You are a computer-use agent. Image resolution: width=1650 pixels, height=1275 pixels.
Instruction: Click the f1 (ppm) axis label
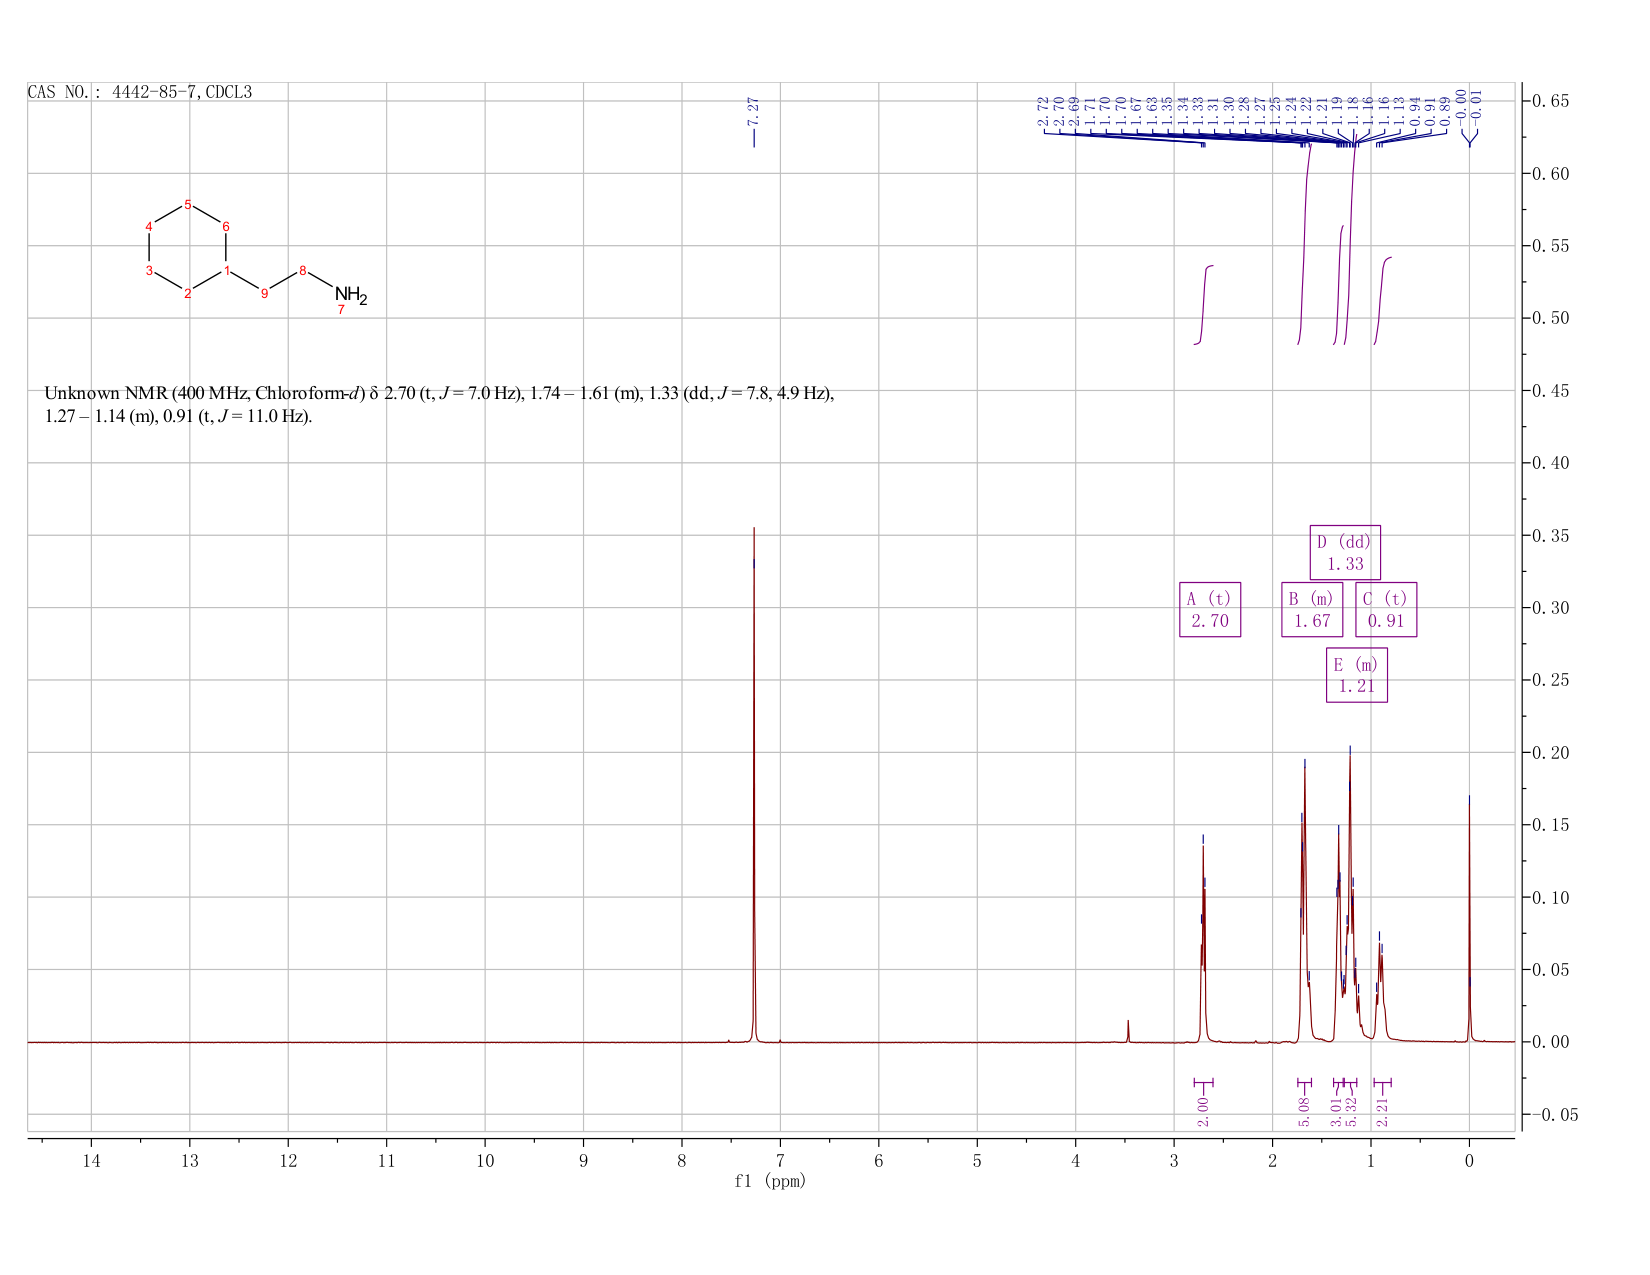[x=770, y=1181]
